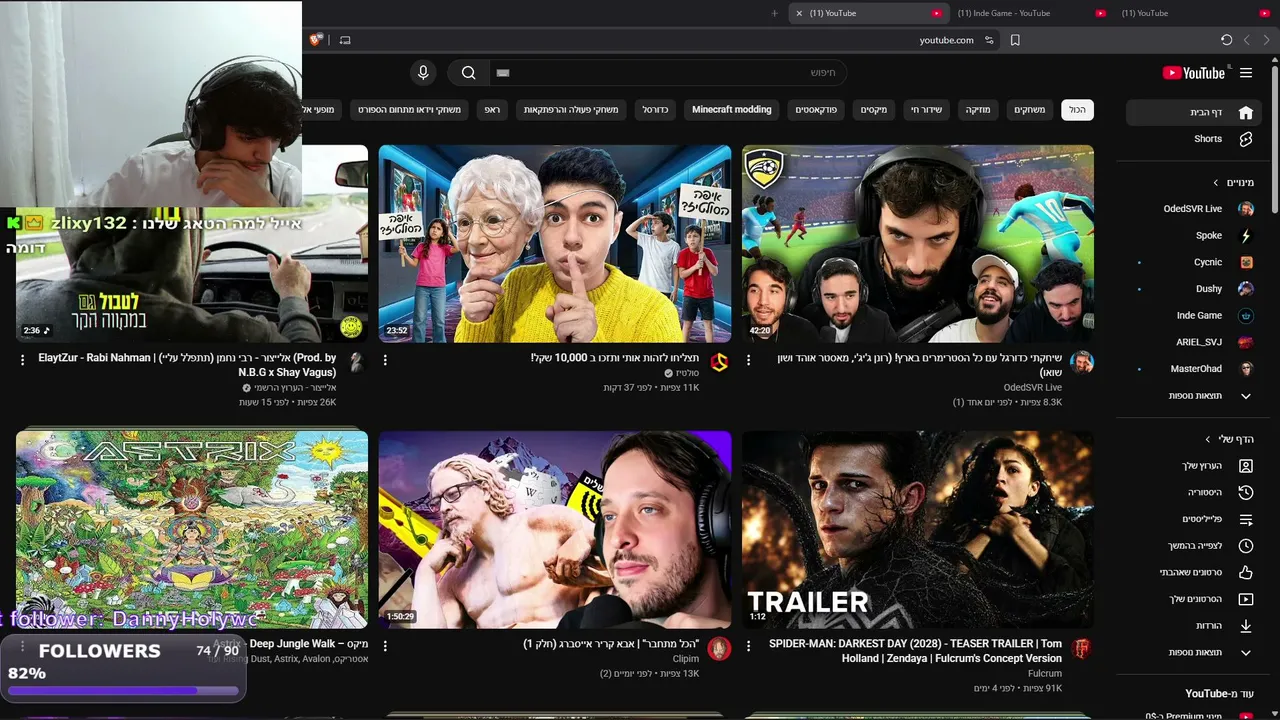Viewport: 1280px width, 720px height.
Task: Open the YouTube hamburger guide menu
Action: pos(1246,73)
